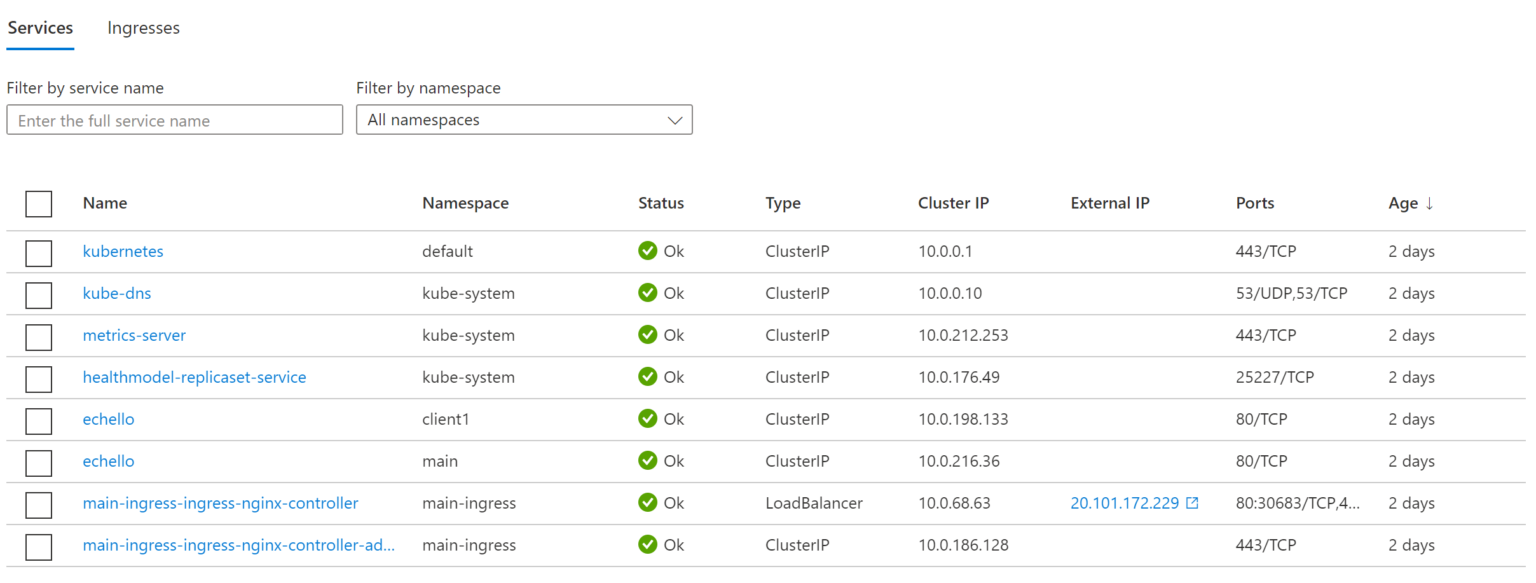
Task: Click the Ok status icon for main-ingress-ingress-nginx-controller
Action: point(648,503)
